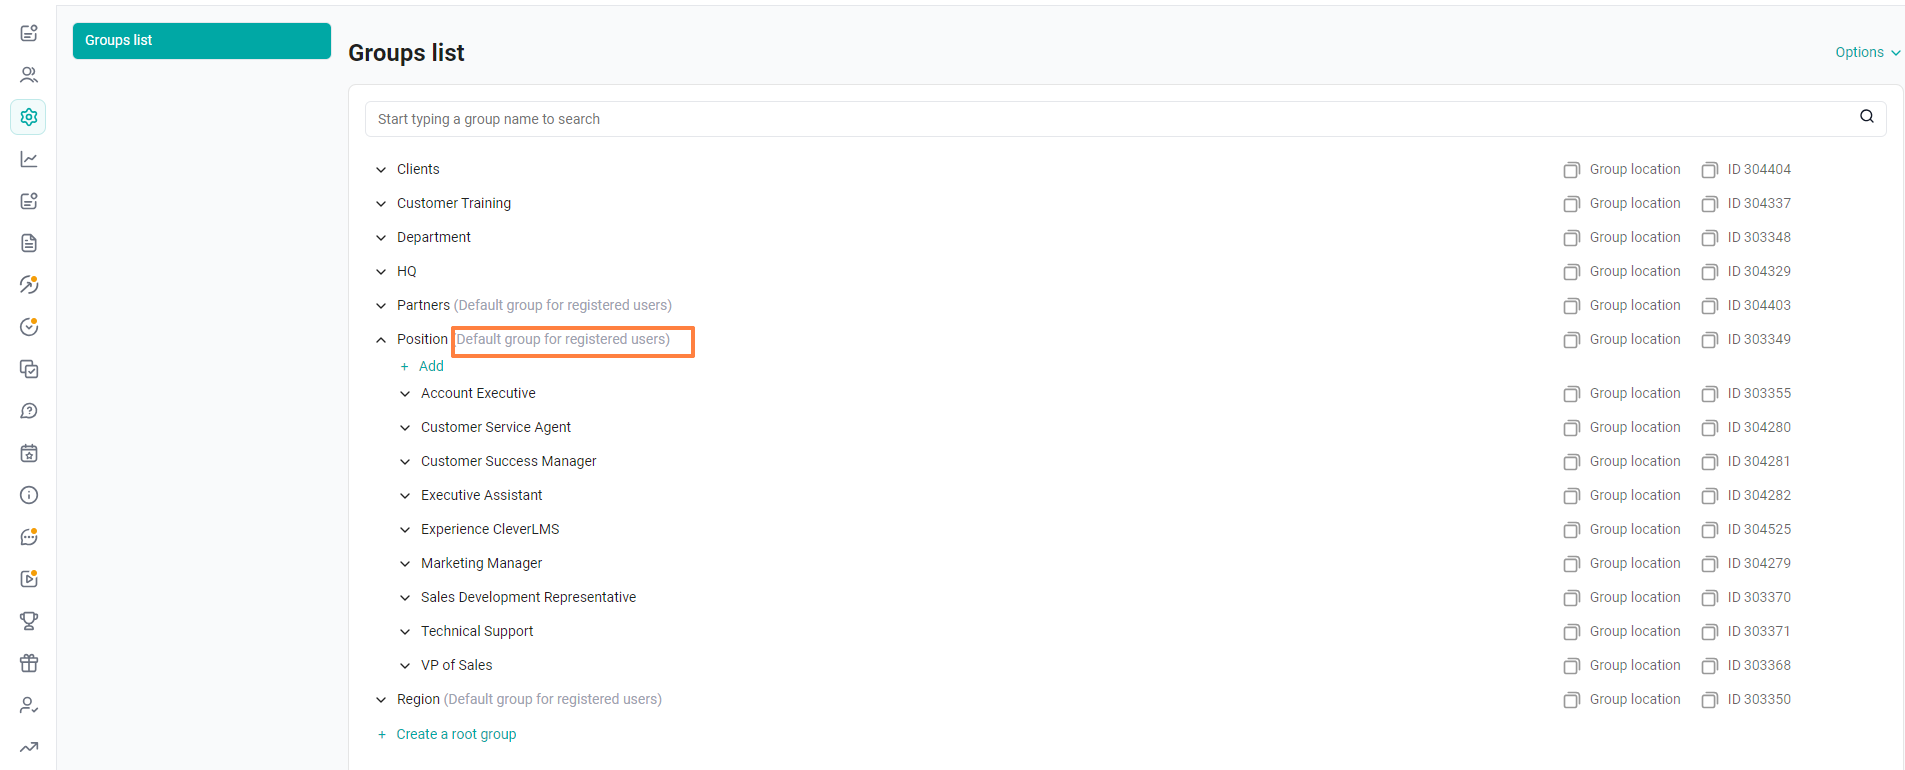Open the document page sidebar icon
1905x770 pixels.
(29, 243)
